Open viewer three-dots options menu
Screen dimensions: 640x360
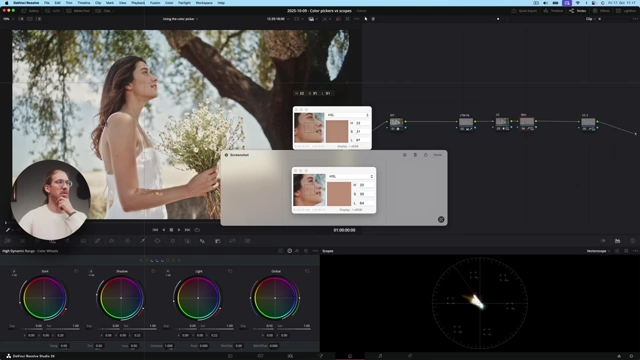356,19
